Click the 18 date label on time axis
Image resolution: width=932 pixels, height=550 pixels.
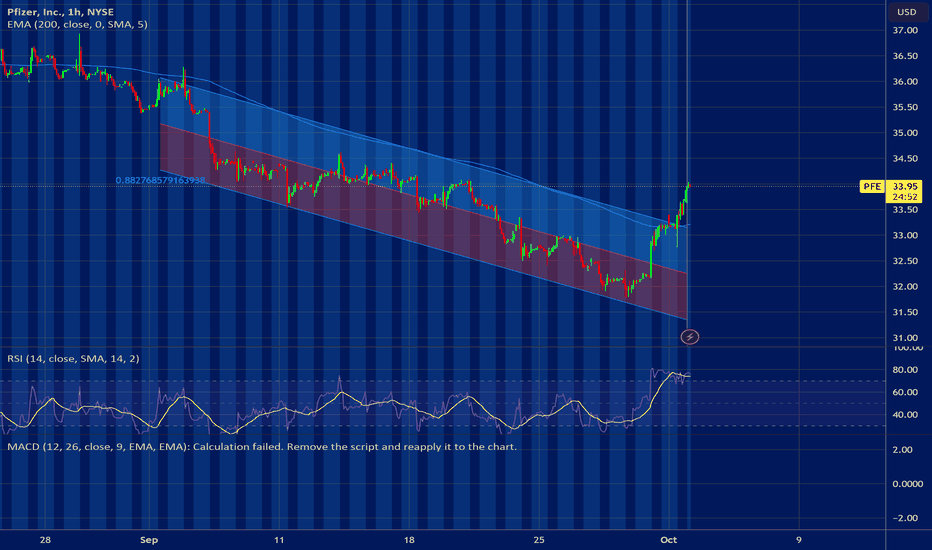click(409, 540)
